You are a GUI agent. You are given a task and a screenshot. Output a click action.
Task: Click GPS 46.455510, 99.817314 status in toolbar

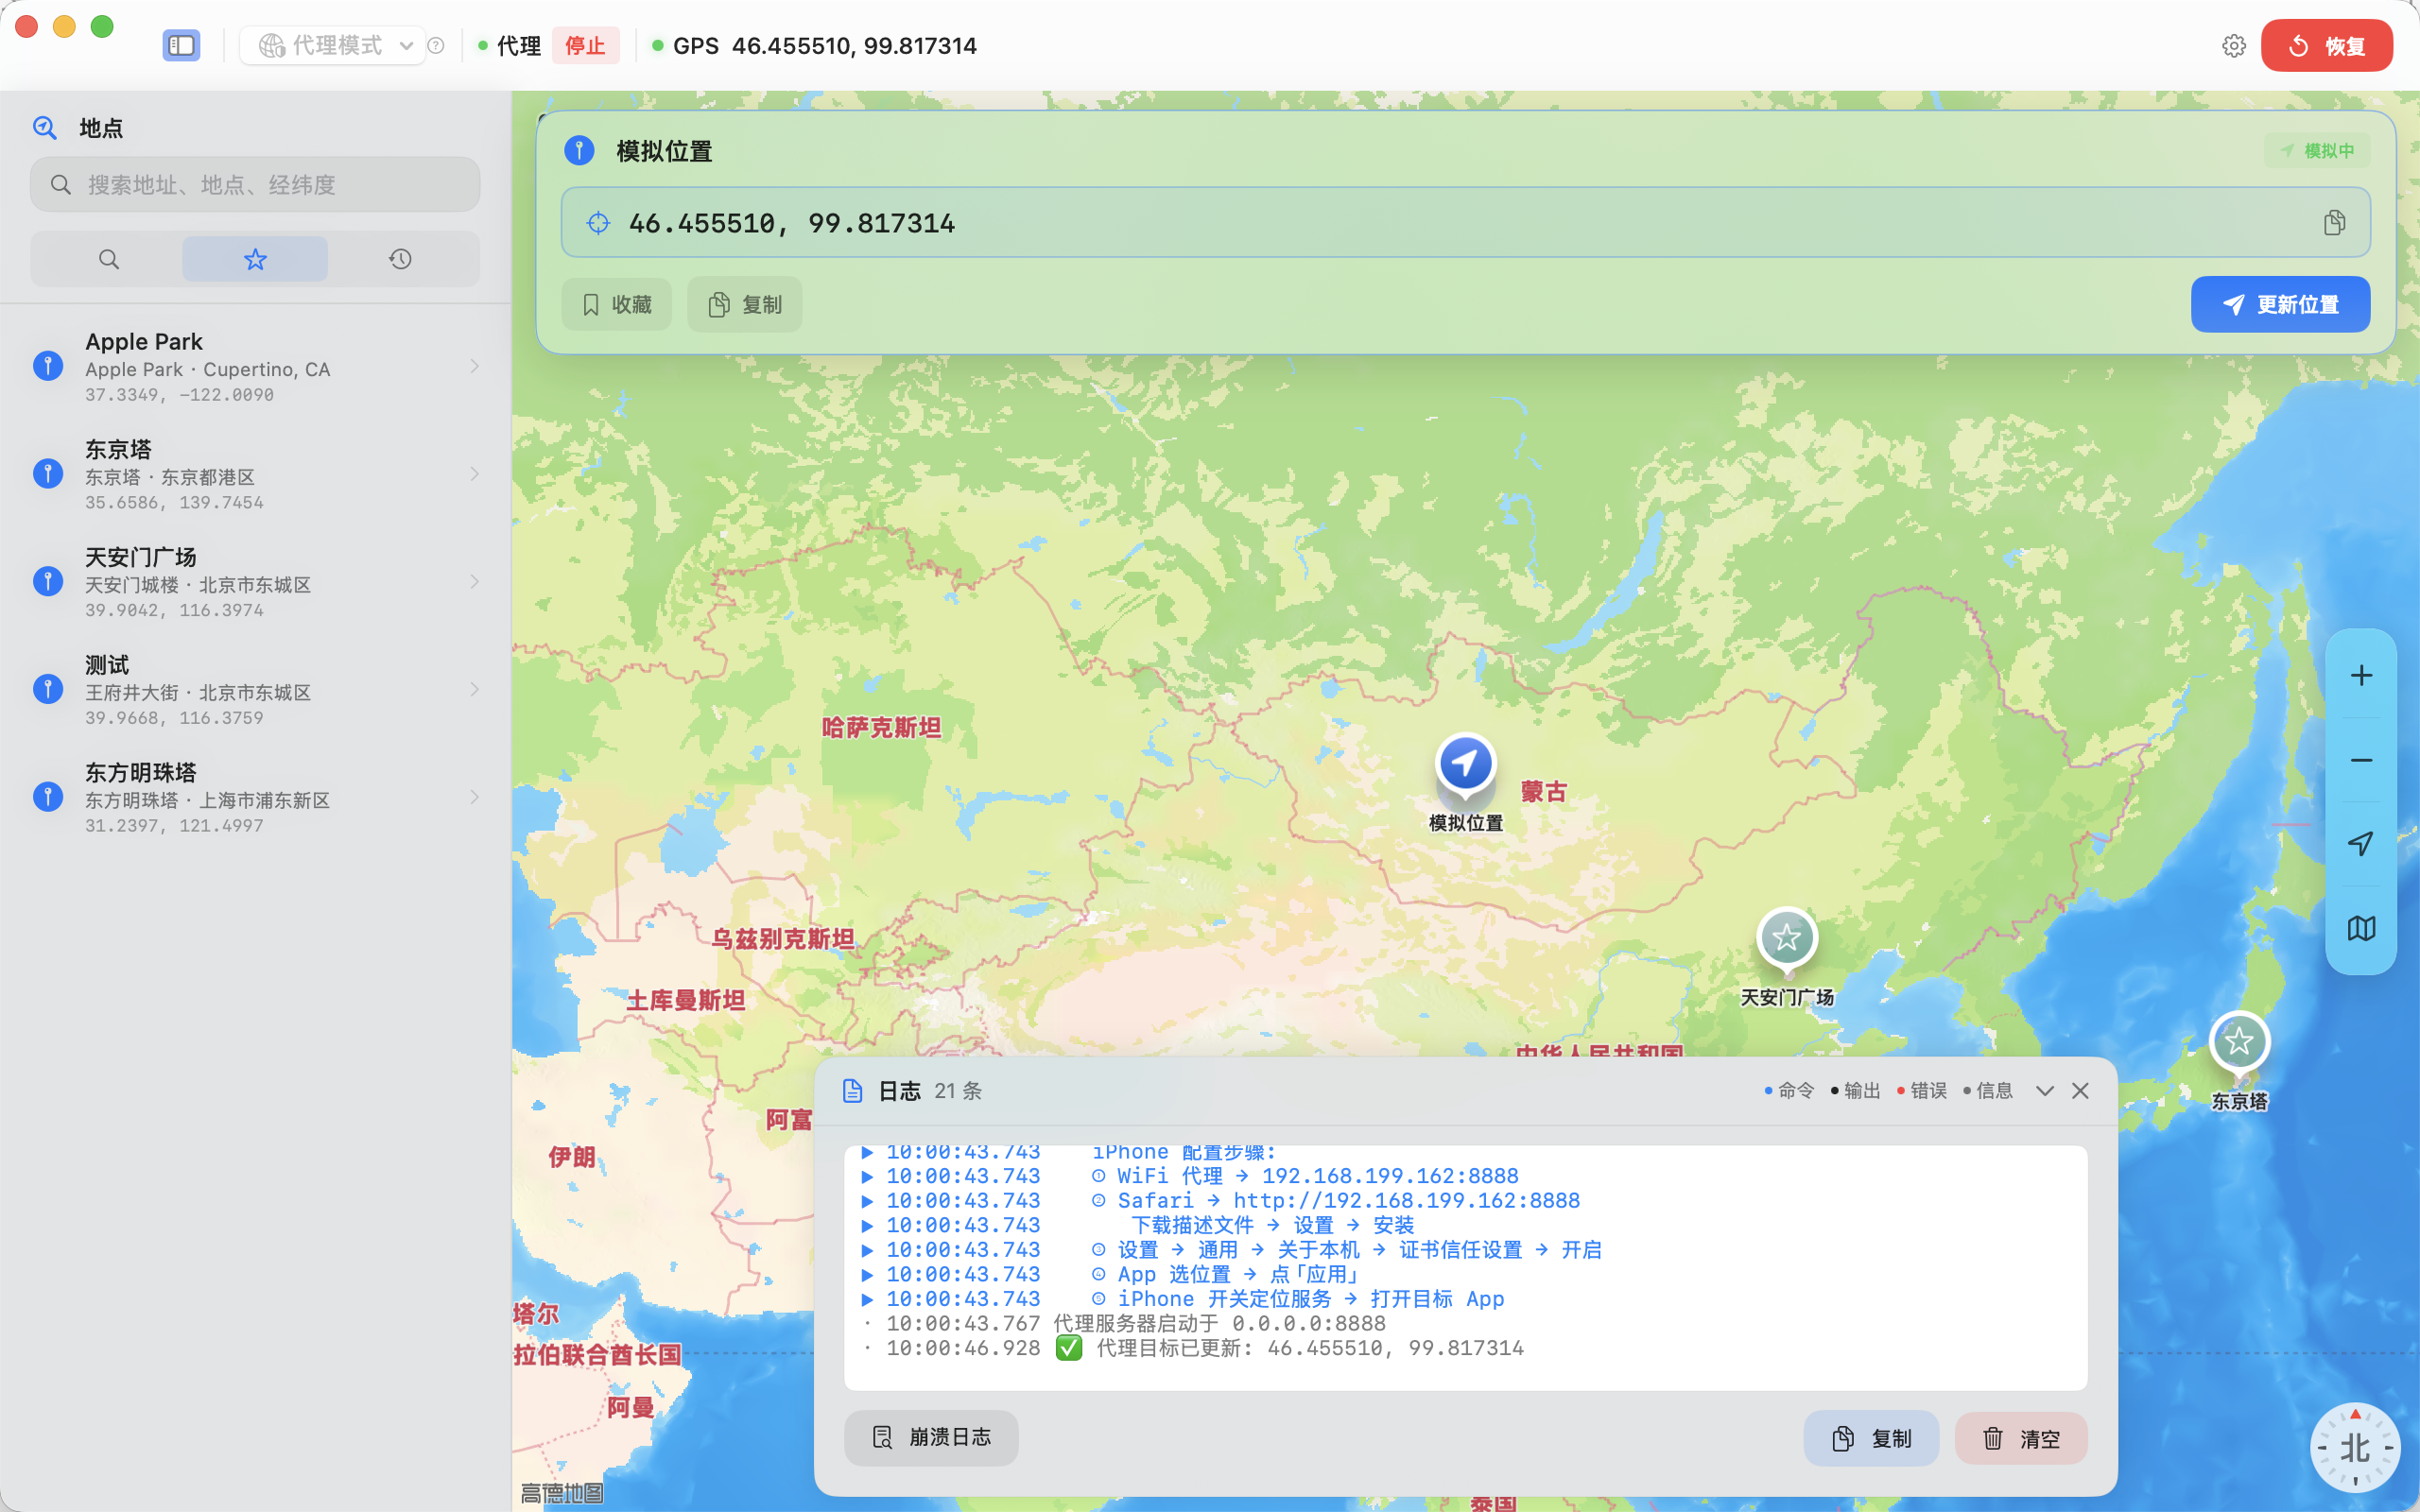point(814,46)
